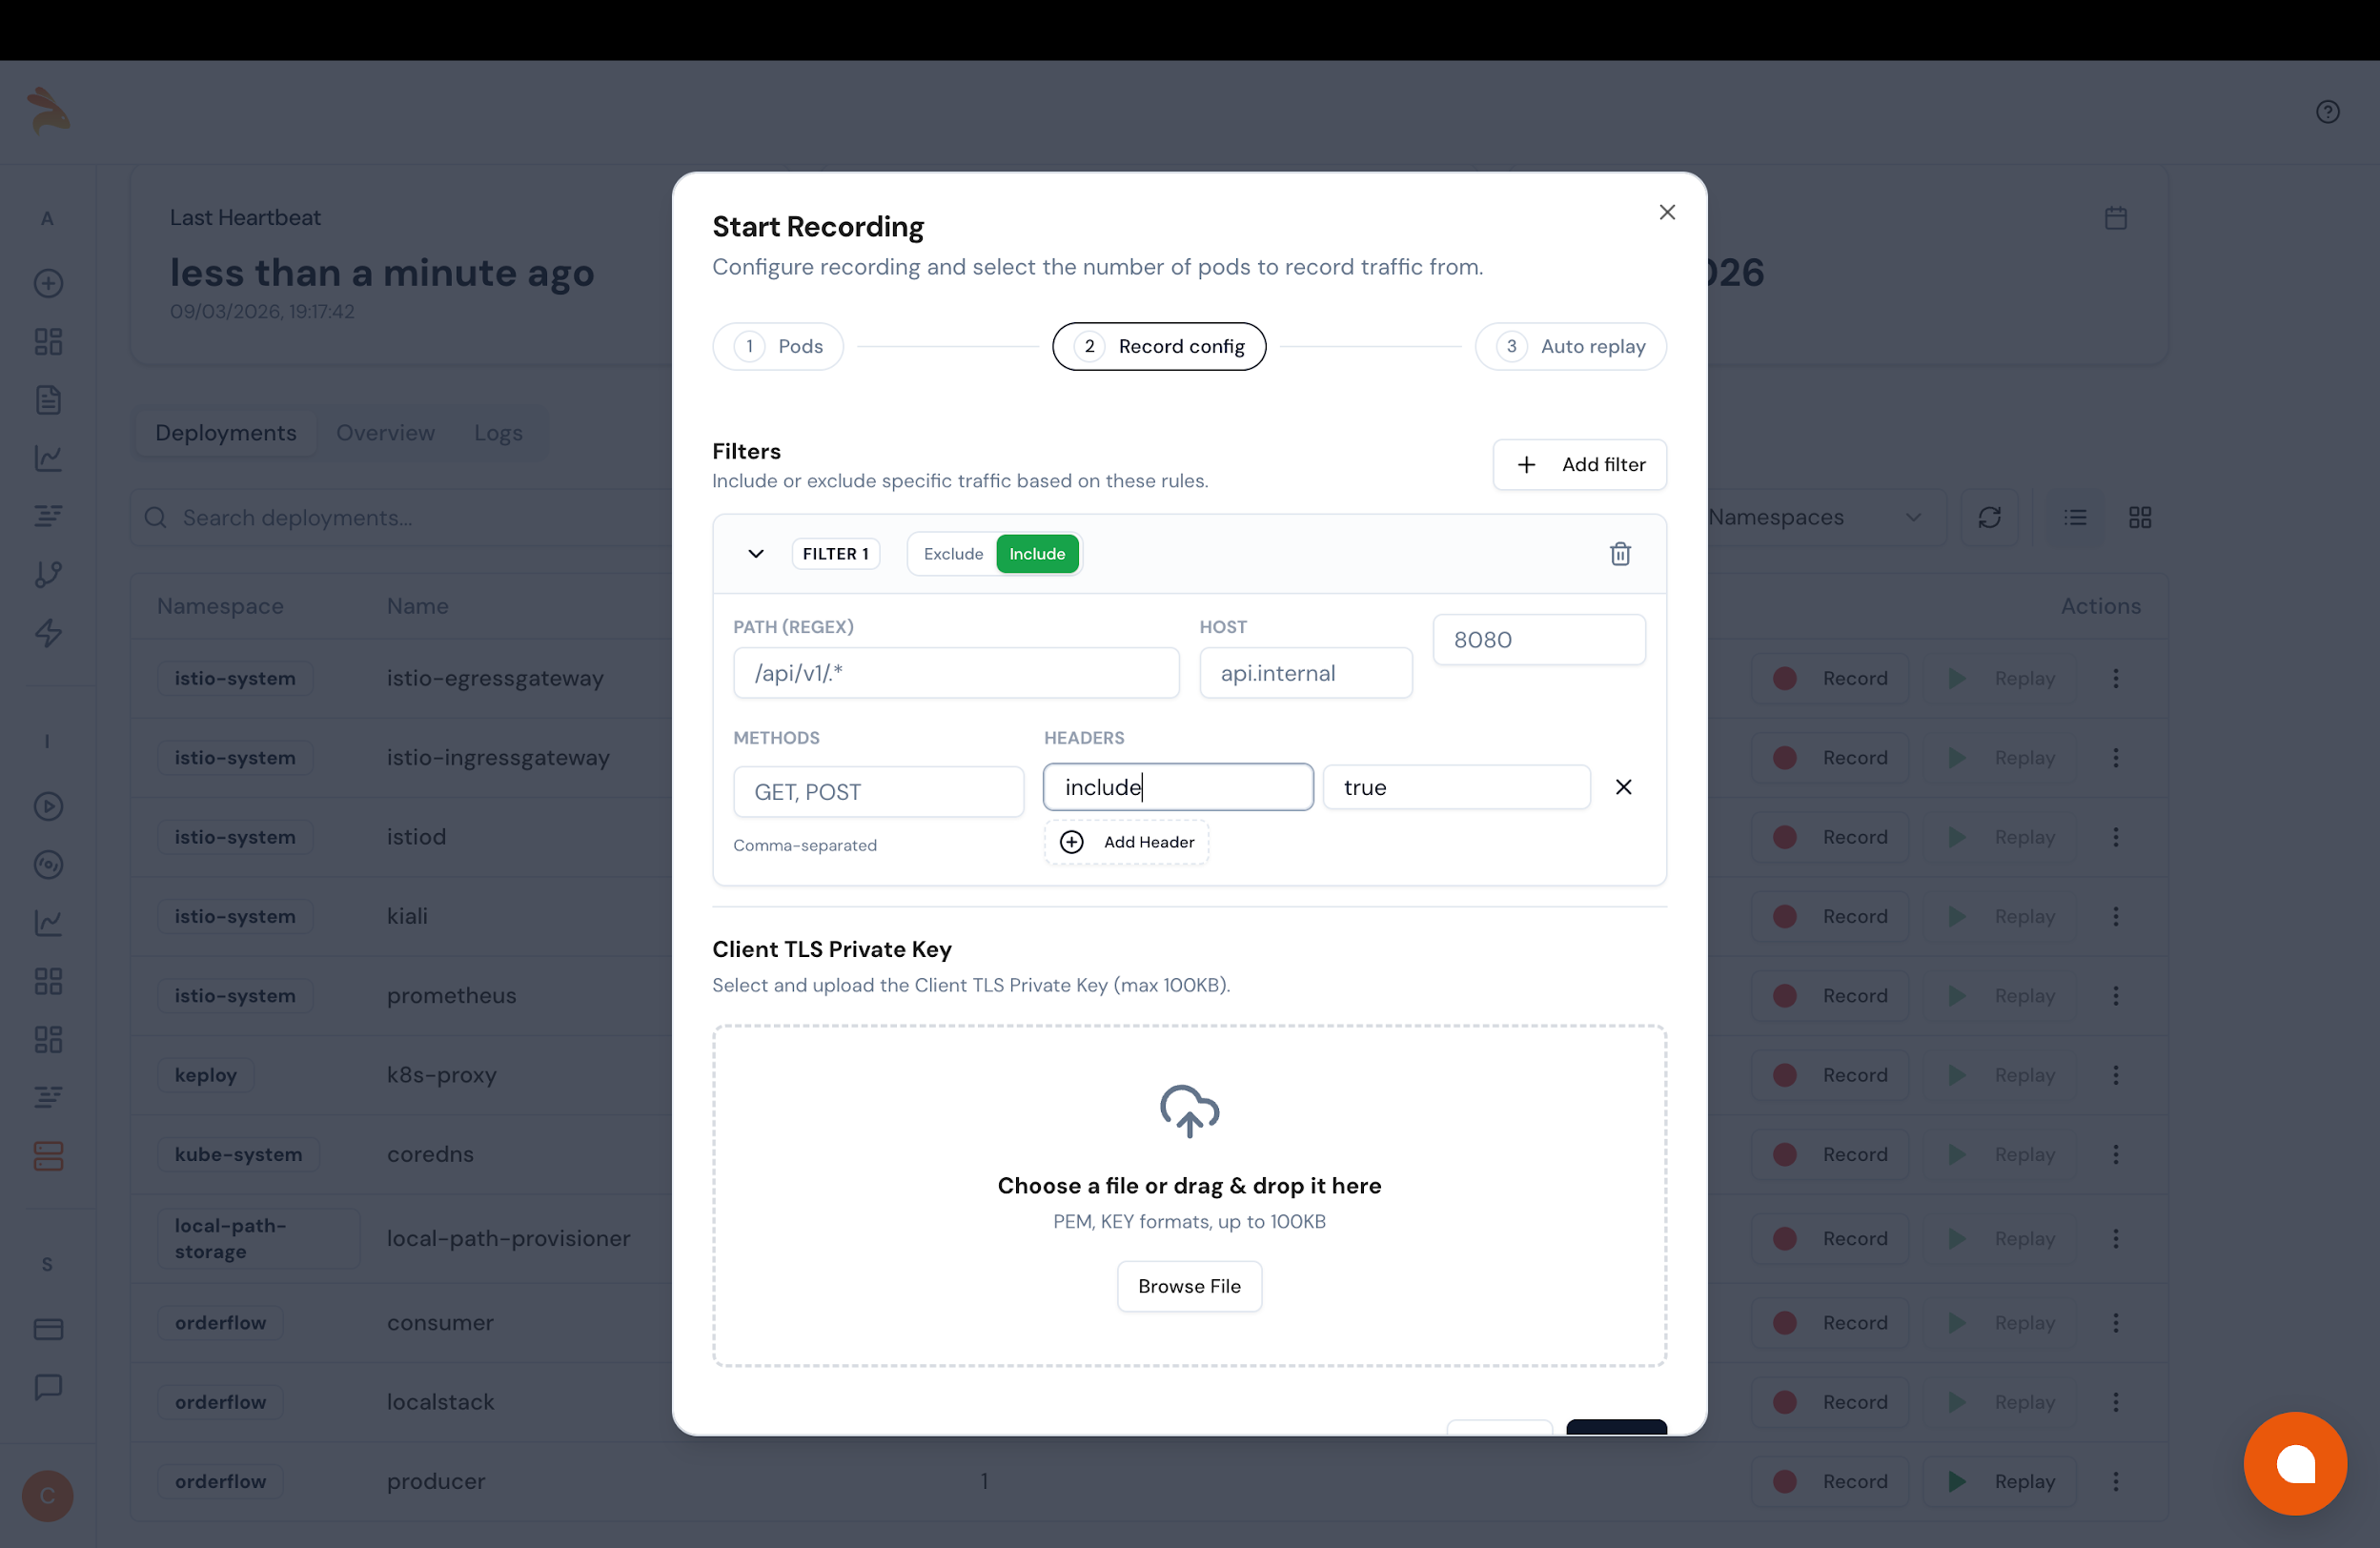
Task: Collapse the FILTER 1 section chevron
Action: coord(755,553)
